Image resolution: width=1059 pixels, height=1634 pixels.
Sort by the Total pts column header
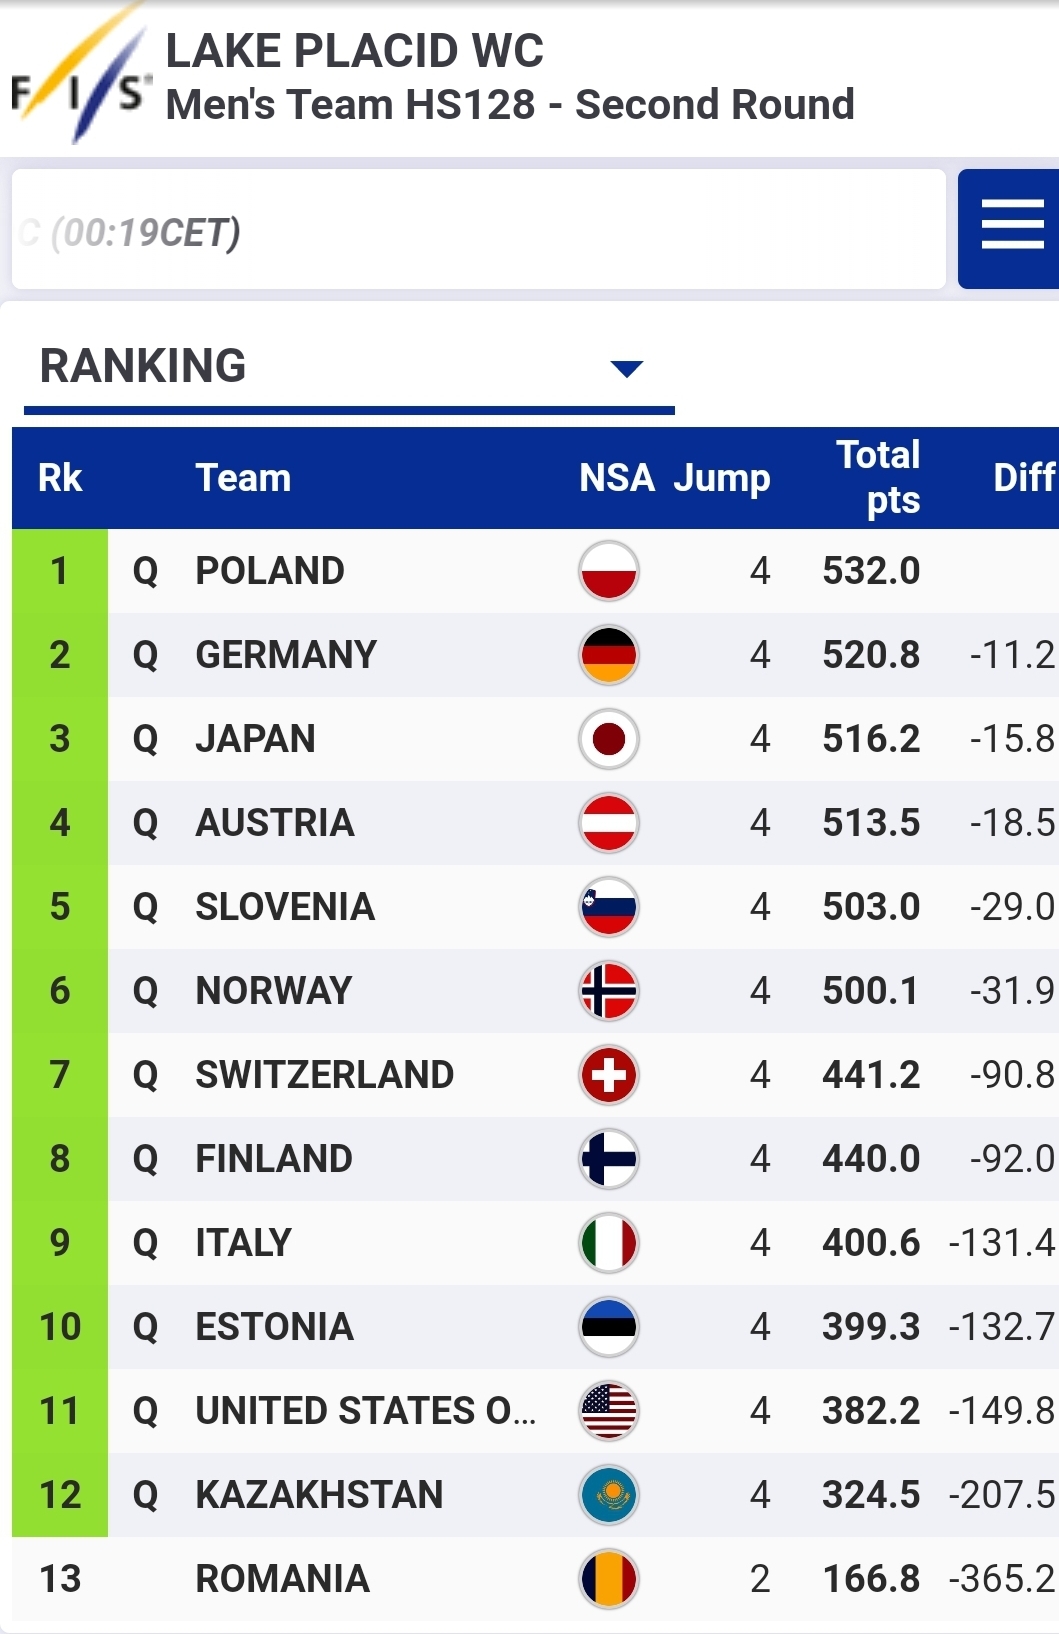877,478
